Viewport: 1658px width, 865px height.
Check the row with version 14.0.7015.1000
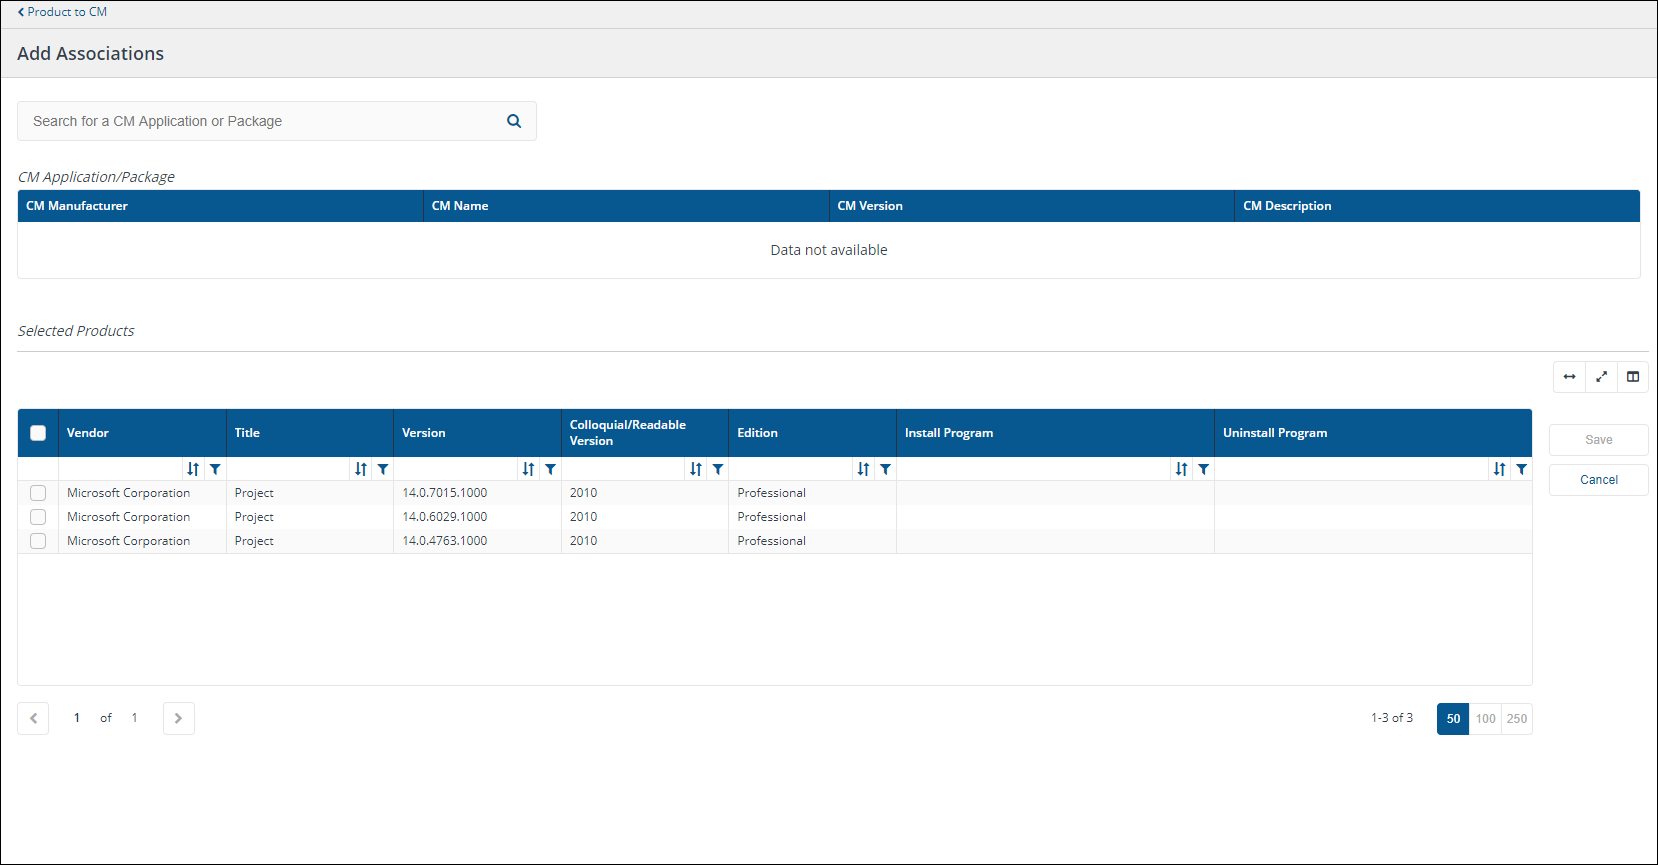click(38, 493)
